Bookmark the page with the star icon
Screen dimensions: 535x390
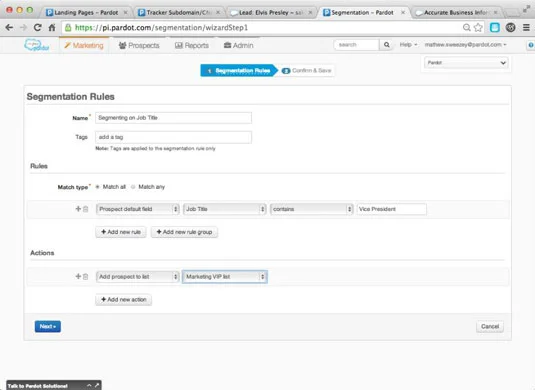478,27
